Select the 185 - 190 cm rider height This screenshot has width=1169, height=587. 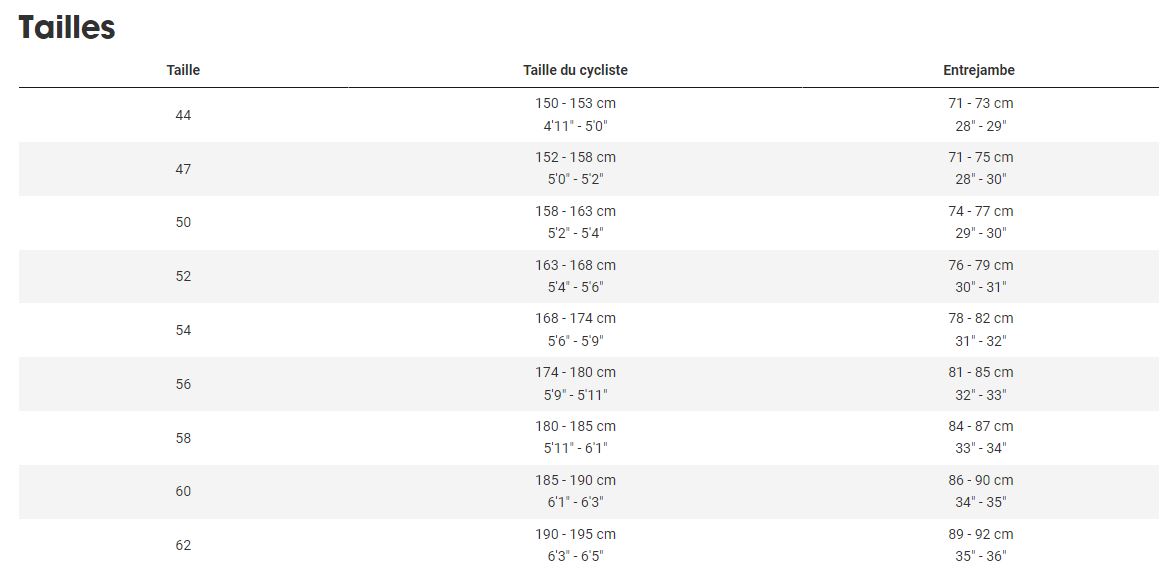pyautogui.click(x=575, y=480)
